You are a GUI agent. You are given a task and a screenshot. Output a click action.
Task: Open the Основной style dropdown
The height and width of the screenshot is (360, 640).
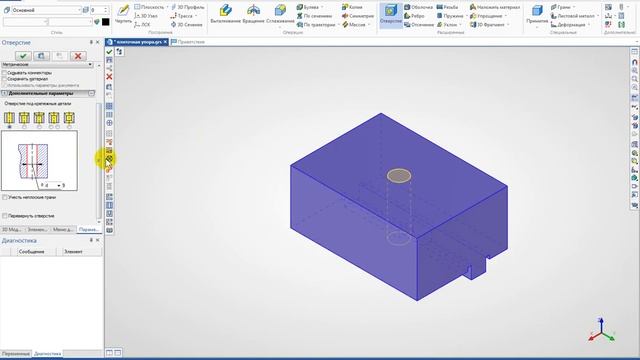pos(46,10)
